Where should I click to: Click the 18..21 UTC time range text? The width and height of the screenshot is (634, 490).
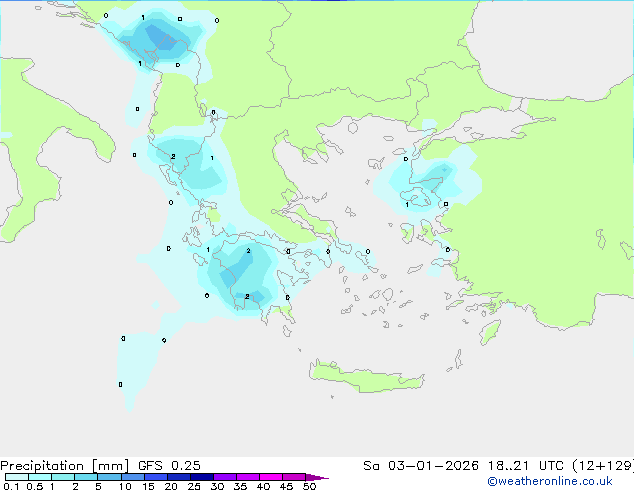pyautogui.click(x=521, y=466)
